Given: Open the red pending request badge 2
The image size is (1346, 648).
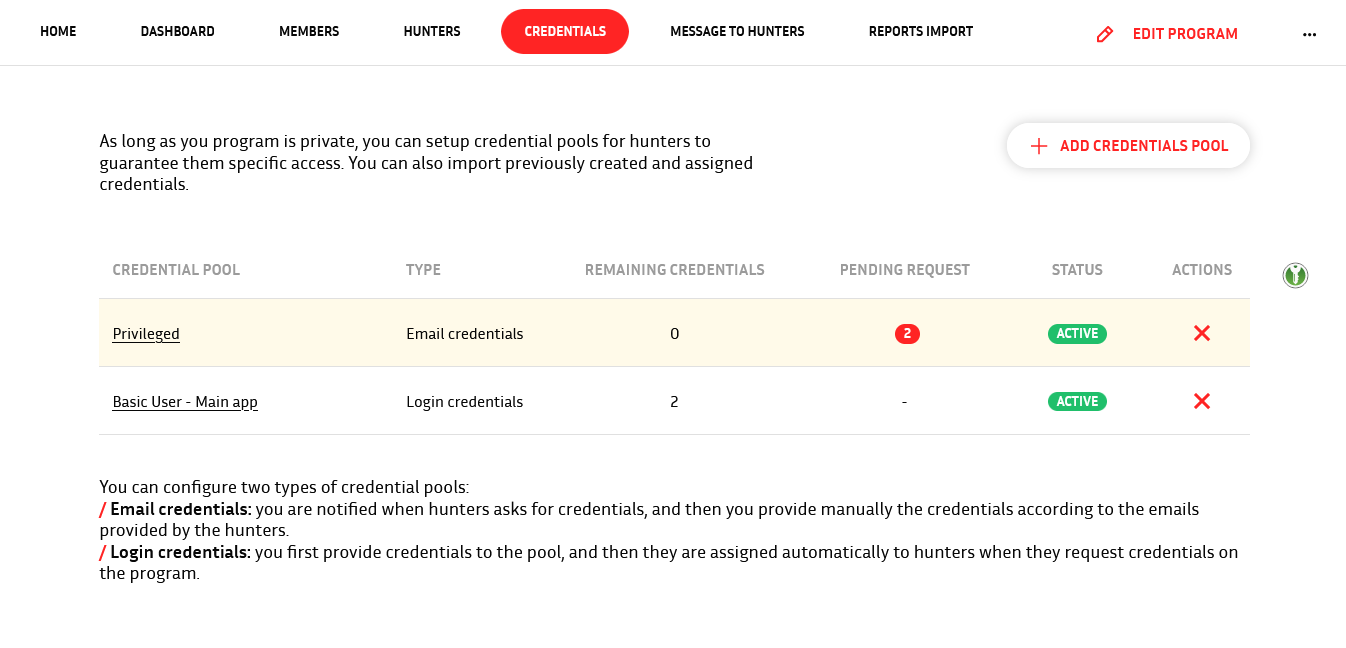Looking at the screenshot, I should coord(907,334).
